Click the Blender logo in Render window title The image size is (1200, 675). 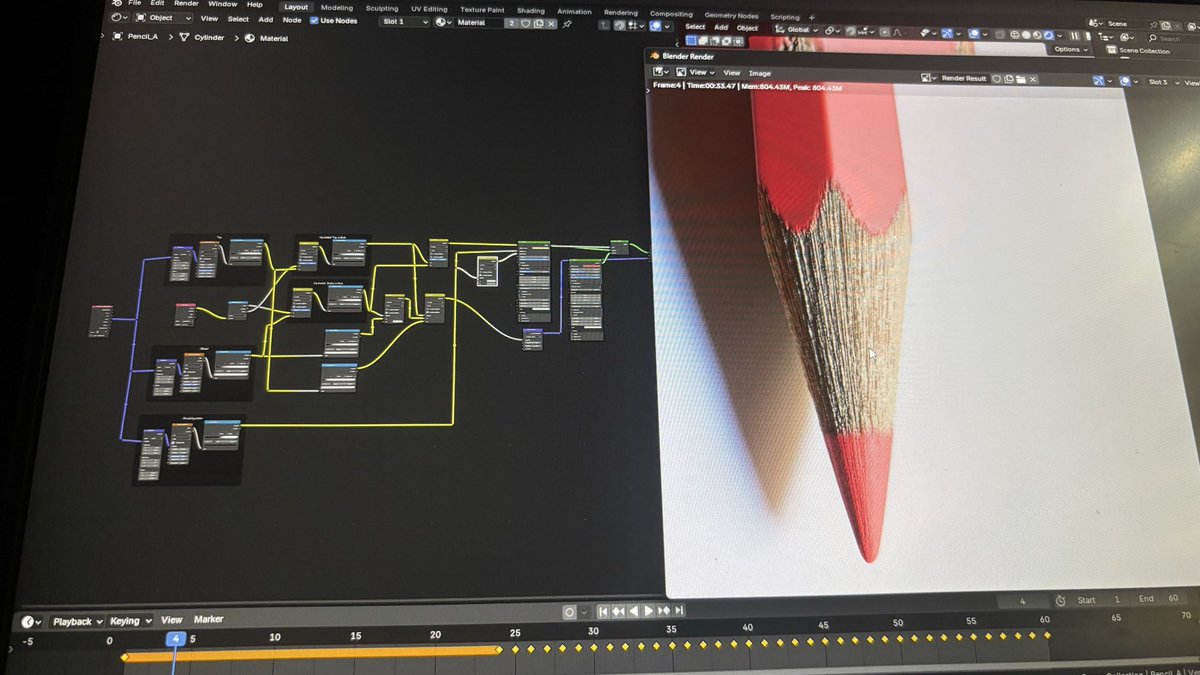click(x=655, y=56)
